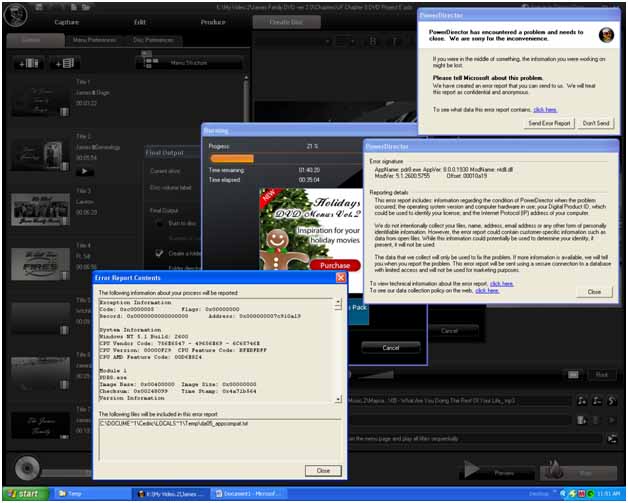628x503 pixels.
Task: Select the Title 1 video thumbnail
Action: click(40, 100)
